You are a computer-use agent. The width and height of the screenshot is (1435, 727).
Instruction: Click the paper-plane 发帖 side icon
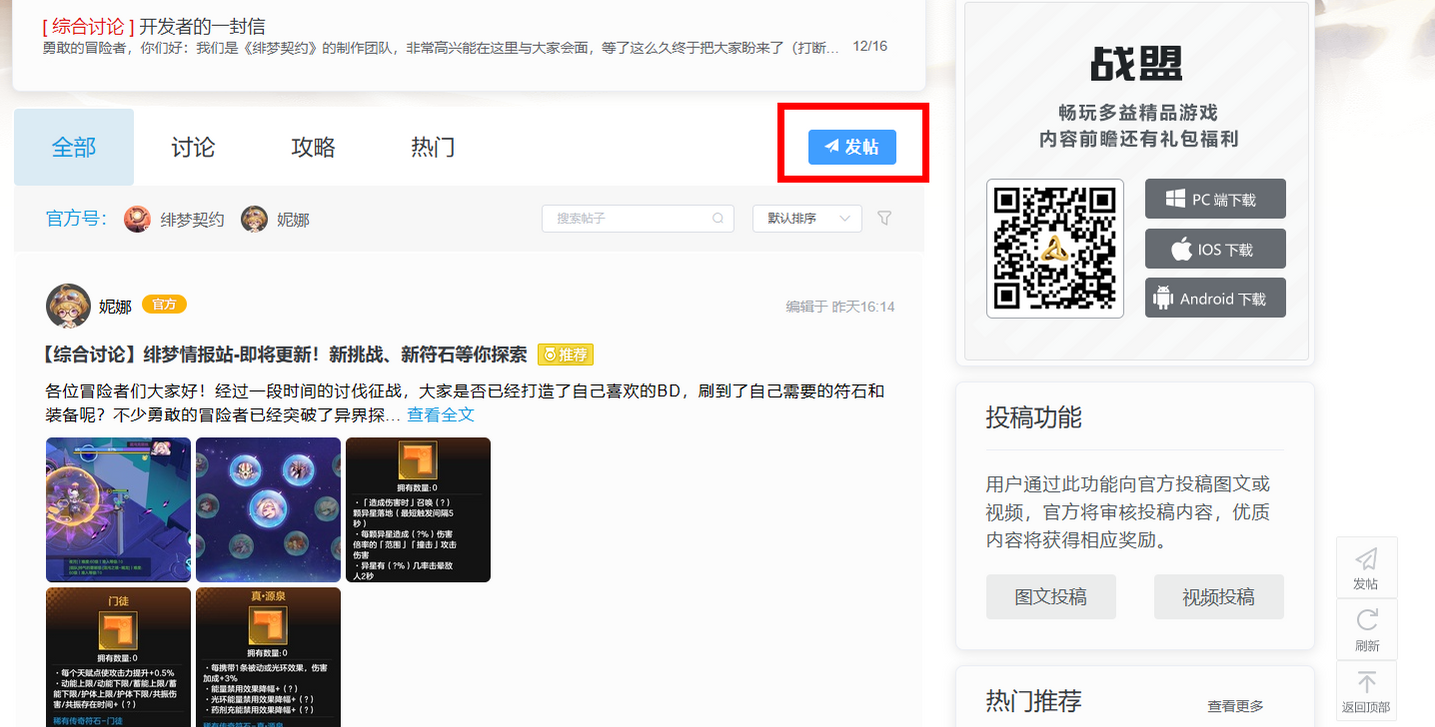click(x=1366, y=559)
